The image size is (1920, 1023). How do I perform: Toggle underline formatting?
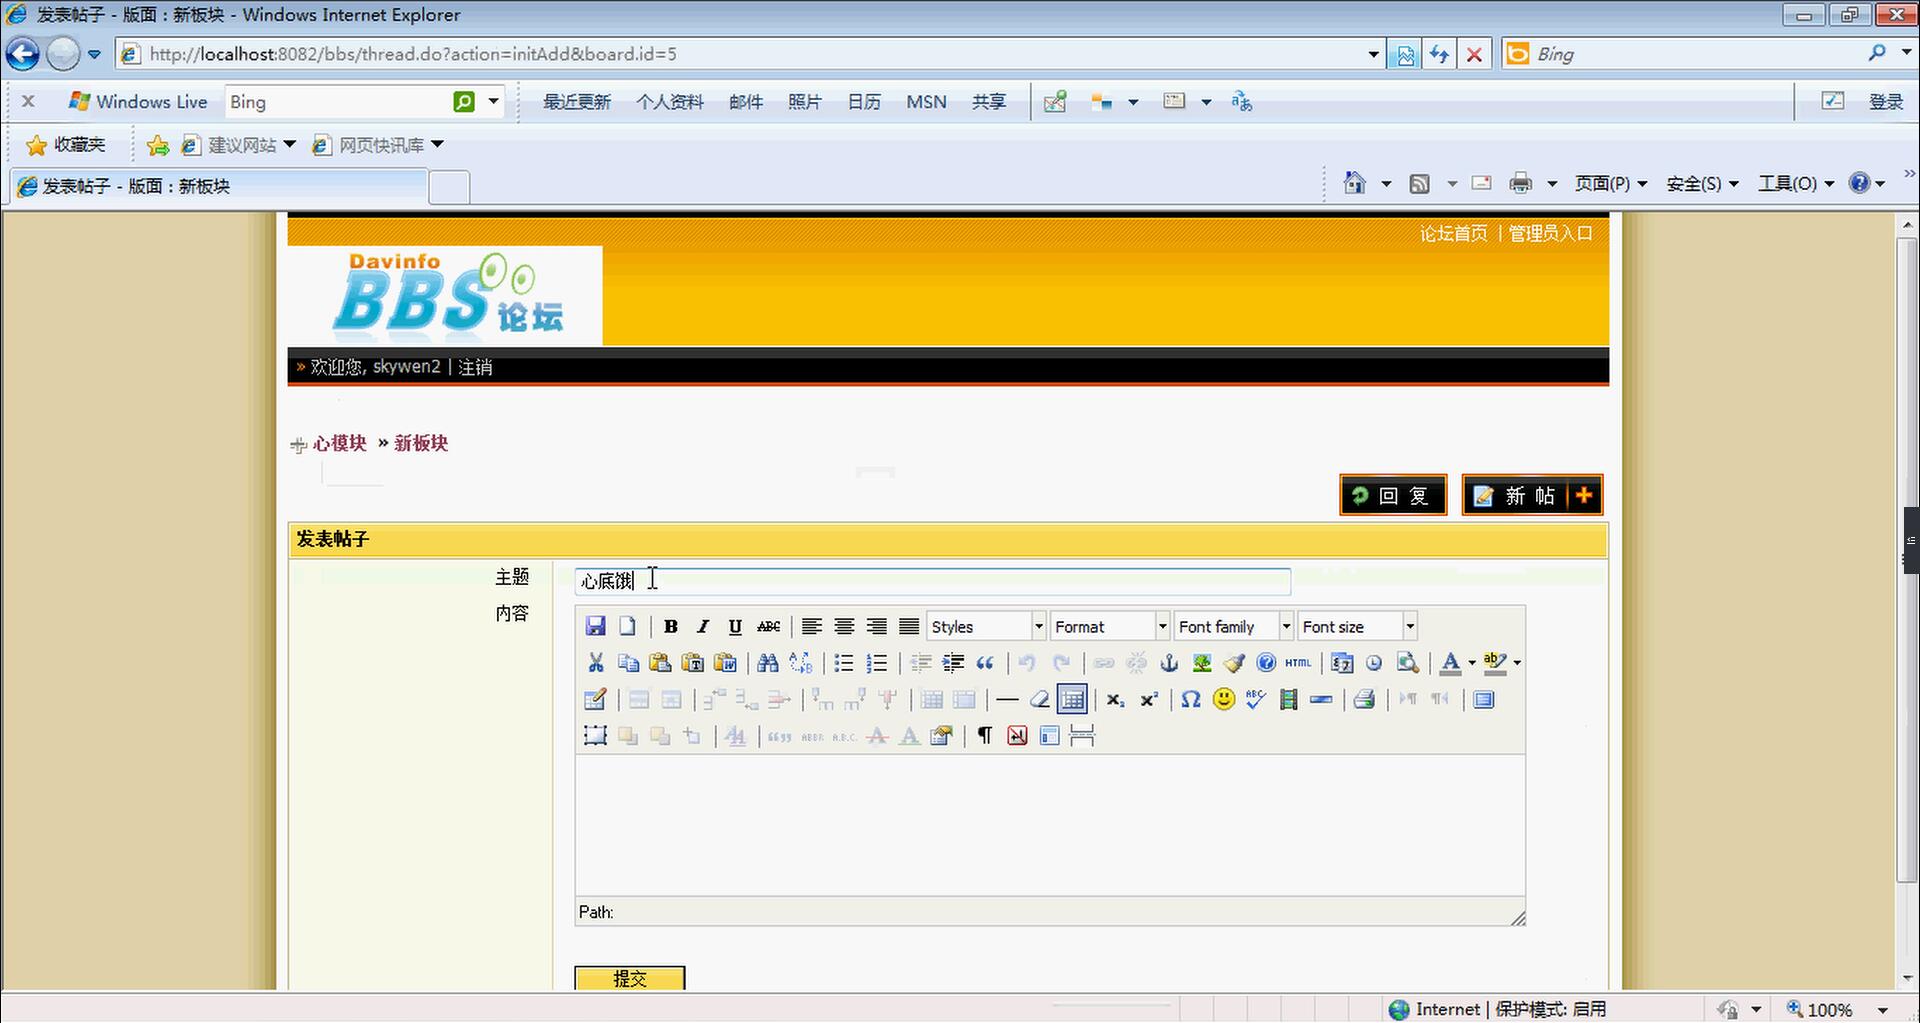(735, 626)
